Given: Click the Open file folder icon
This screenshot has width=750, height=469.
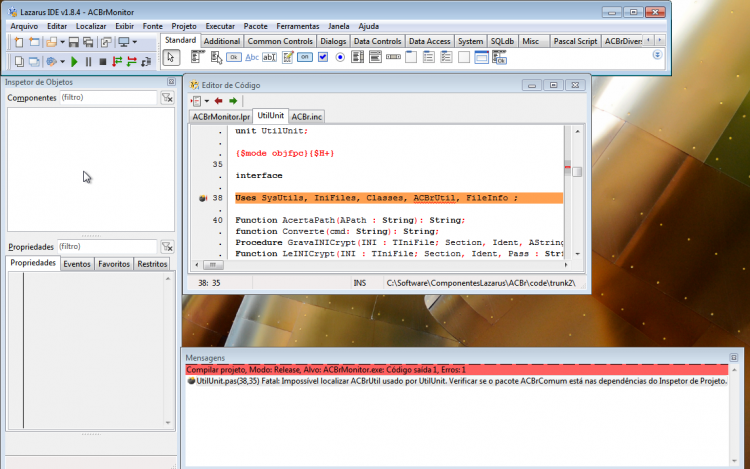Looking at the screenshot, I should [51, 42].
